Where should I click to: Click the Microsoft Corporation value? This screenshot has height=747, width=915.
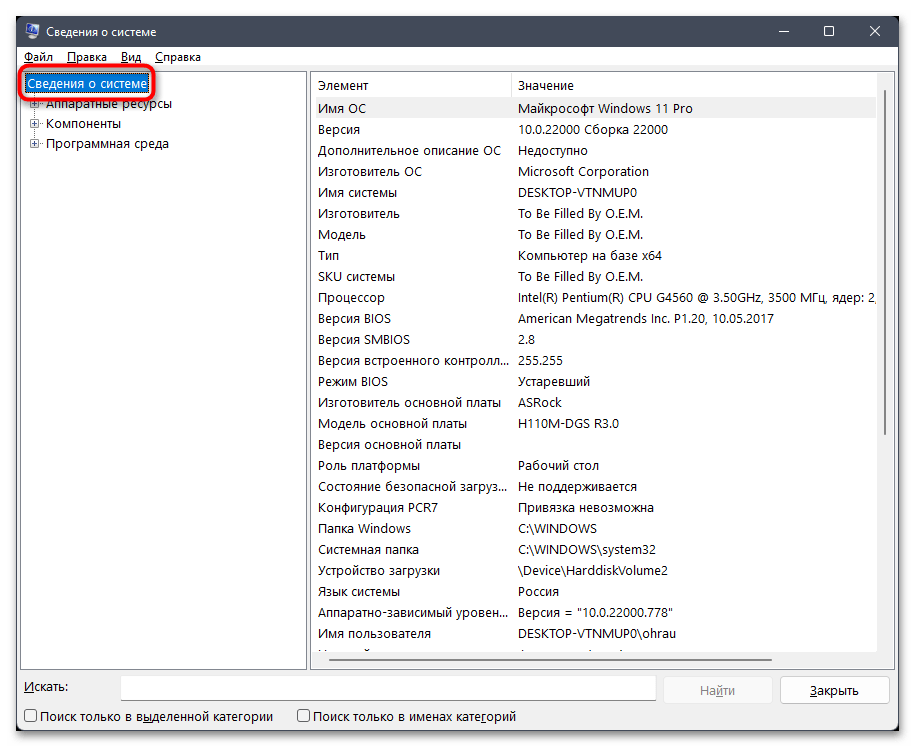pos(584,172)
